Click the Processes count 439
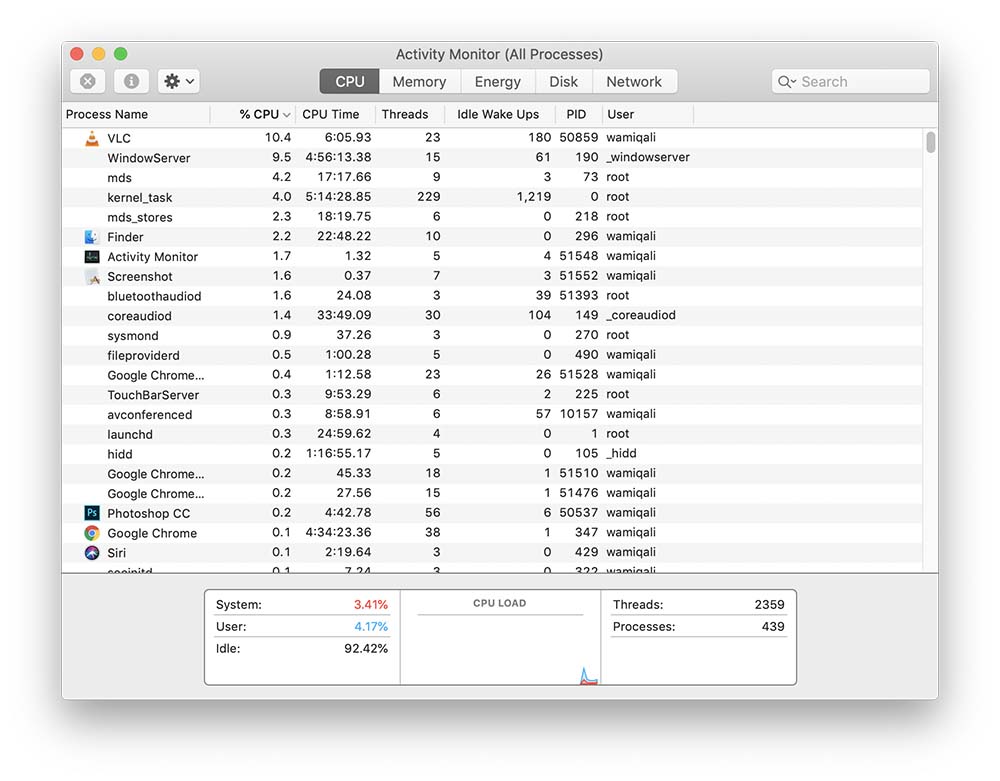 point(773,627)
